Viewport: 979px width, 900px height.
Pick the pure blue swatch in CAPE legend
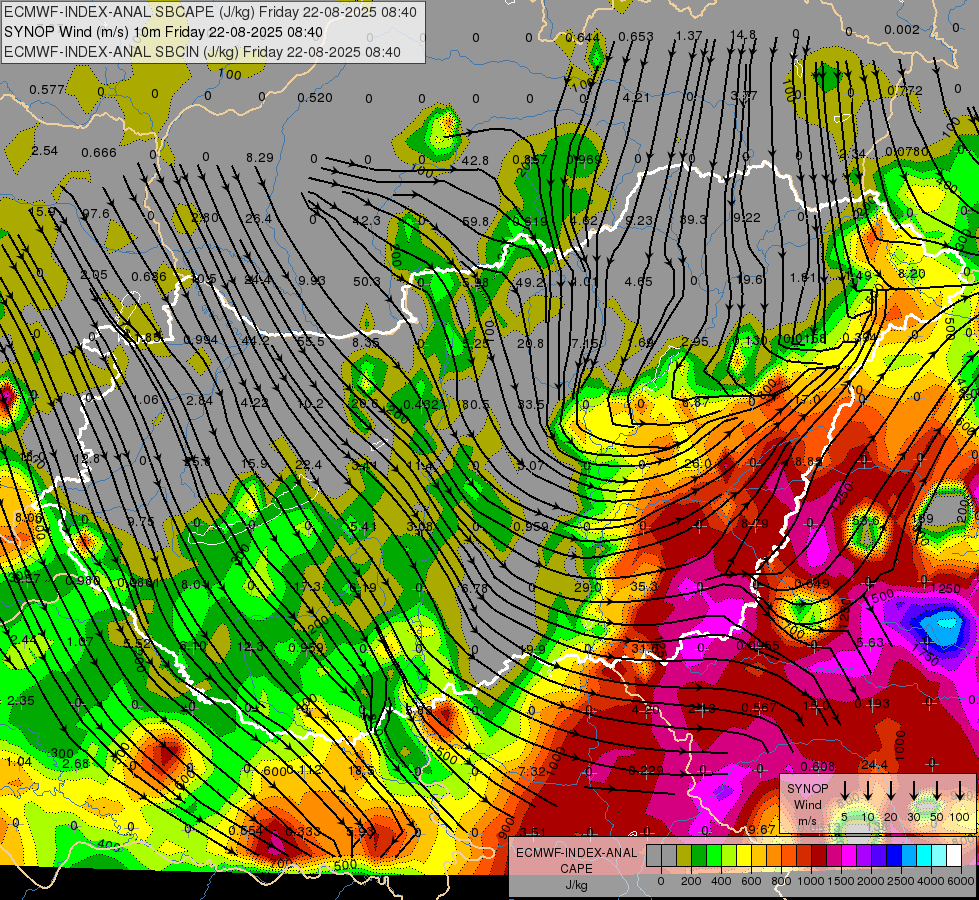[x=893, y=856]
